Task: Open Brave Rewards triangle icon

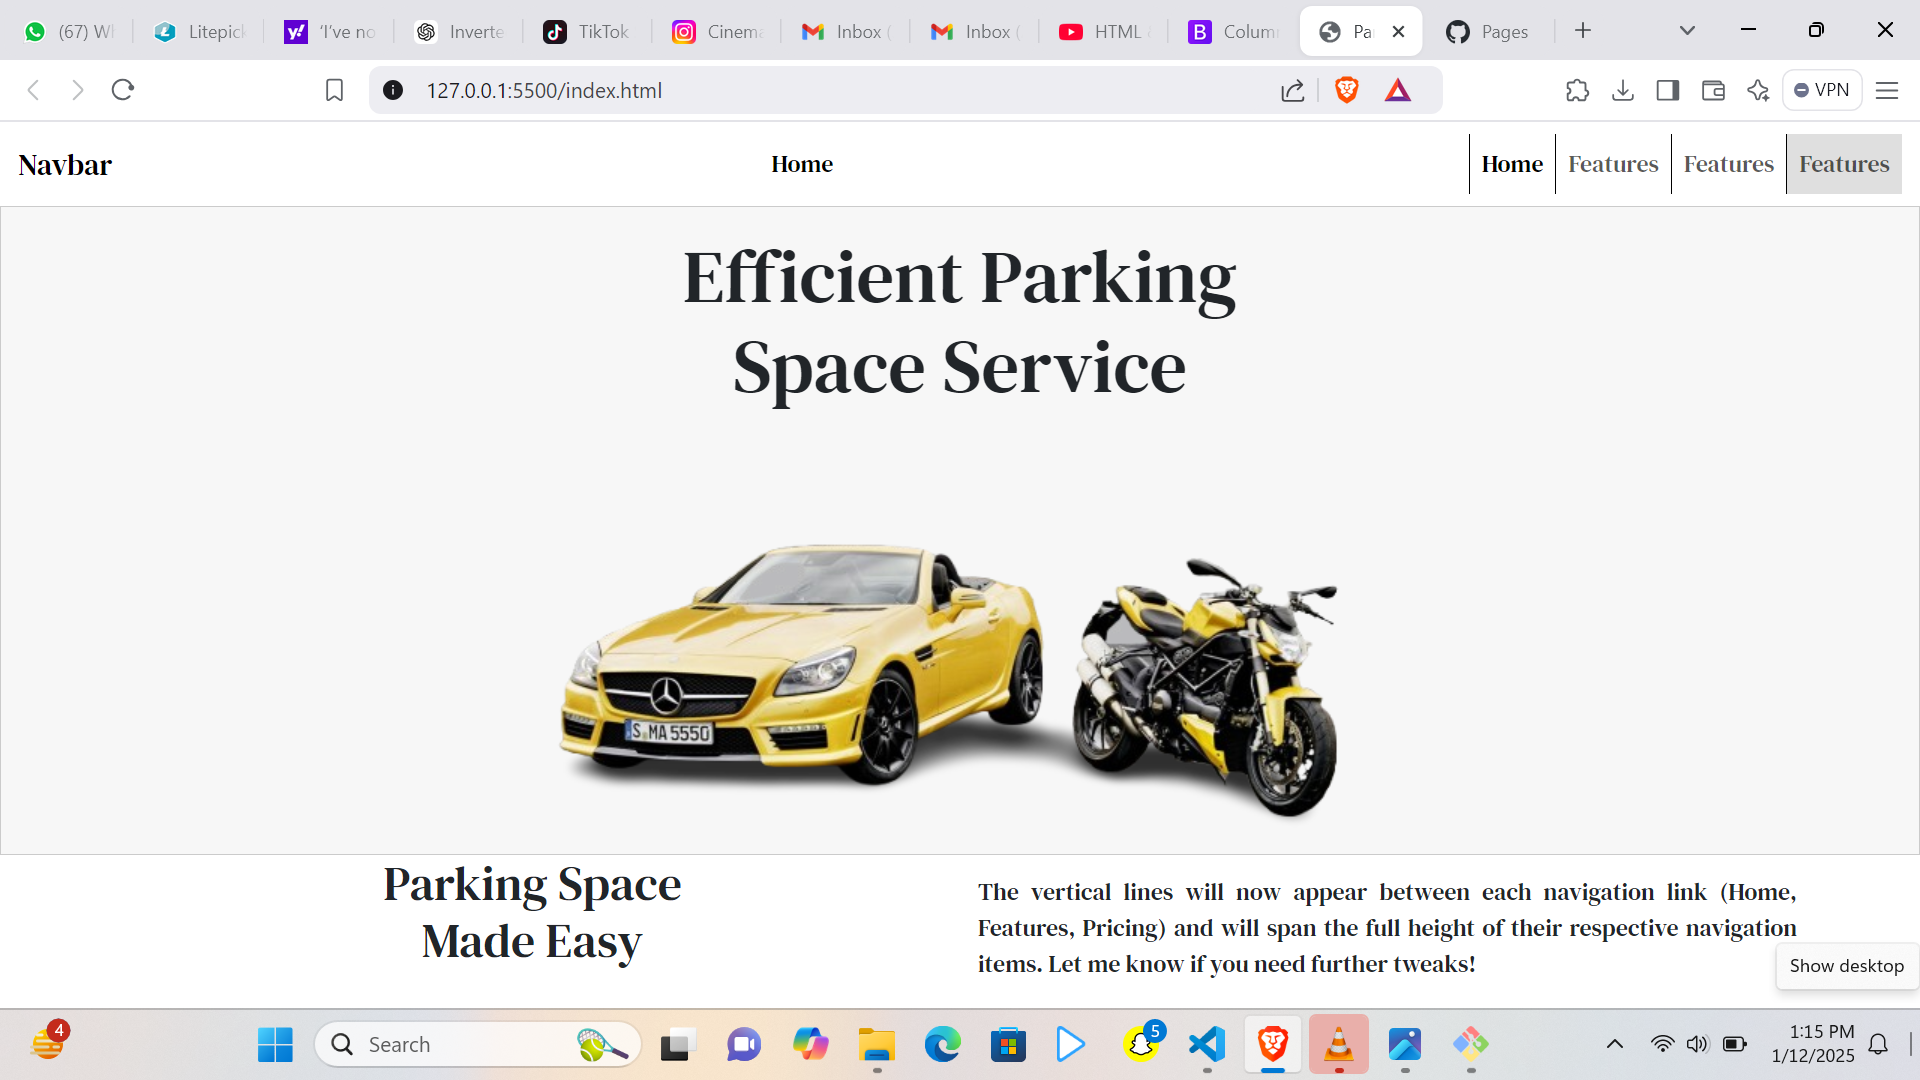Action: tap(1398, 90)
